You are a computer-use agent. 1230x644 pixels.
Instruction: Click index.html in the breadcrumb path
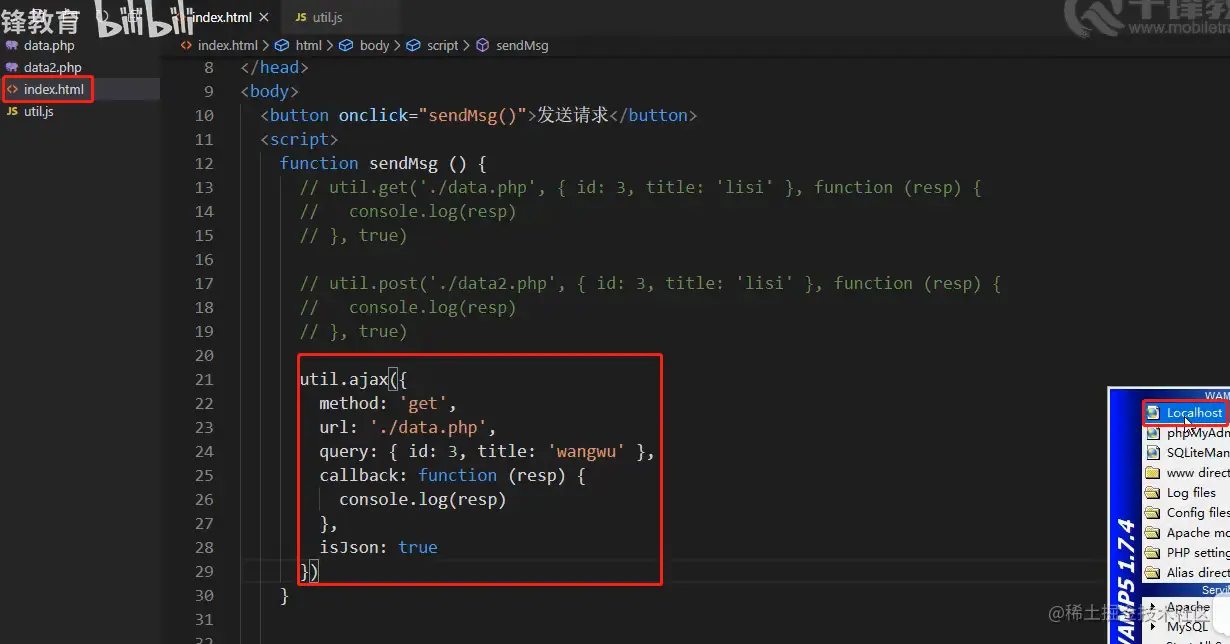coord(228,45)
